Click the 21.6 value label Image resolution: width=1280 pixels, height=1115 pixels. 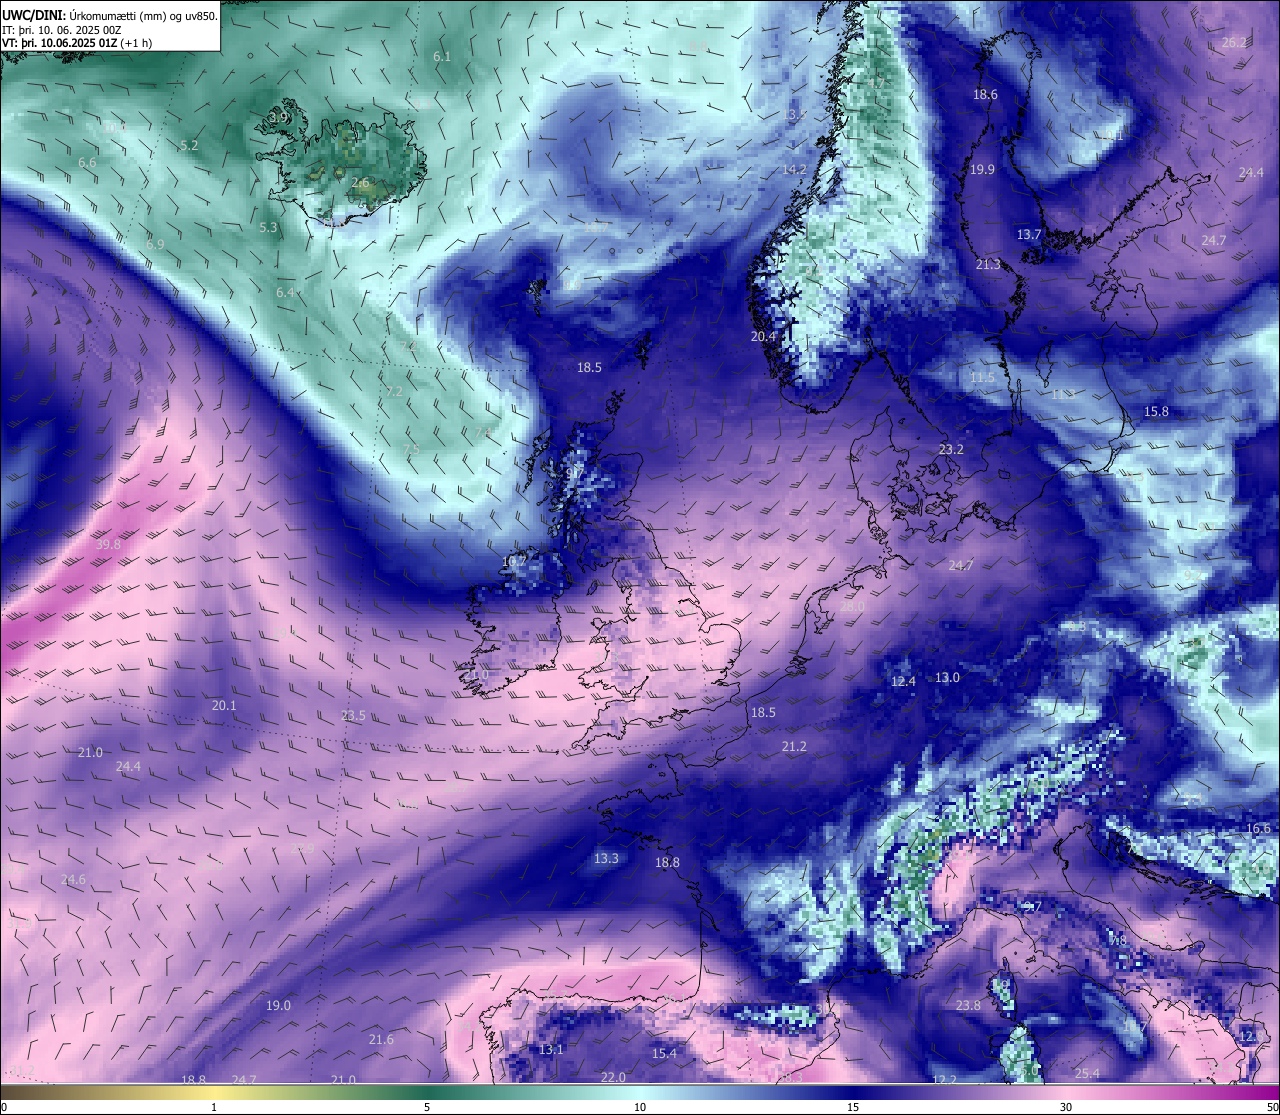[x=381, y=1040]
